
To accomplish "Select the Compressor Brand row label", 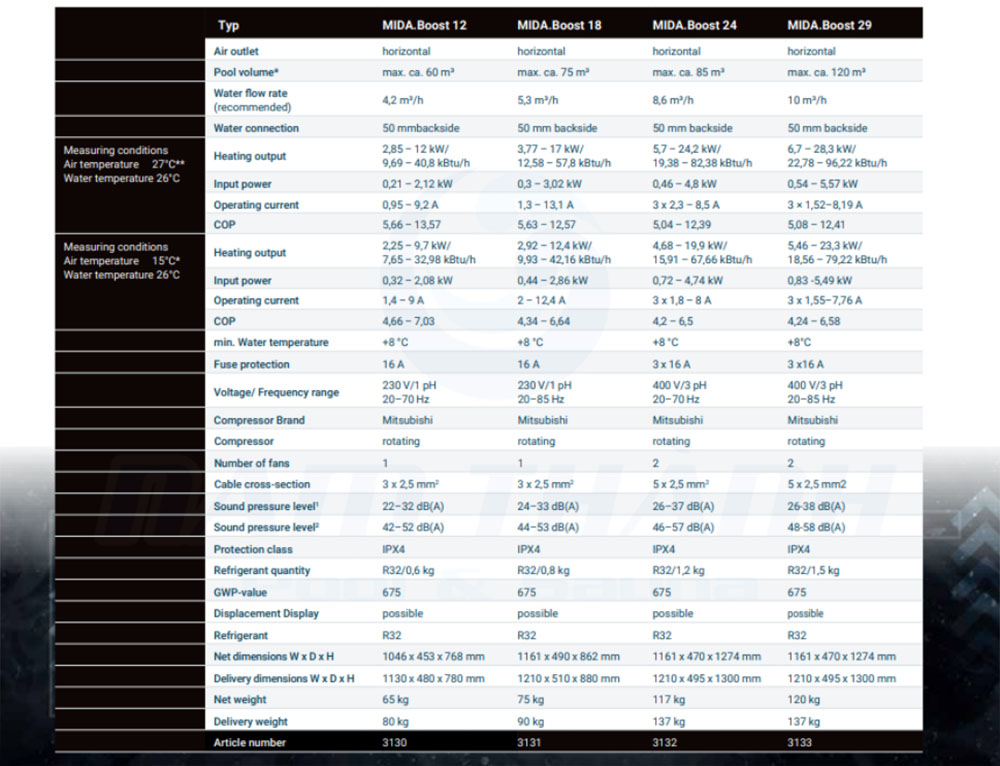I will (x=259, y=420).
